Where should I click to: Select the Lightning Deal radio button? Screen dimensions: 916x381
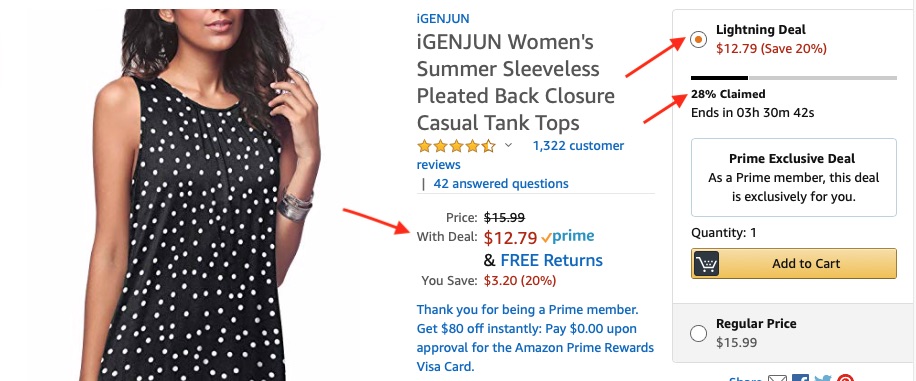pos(698,40)
